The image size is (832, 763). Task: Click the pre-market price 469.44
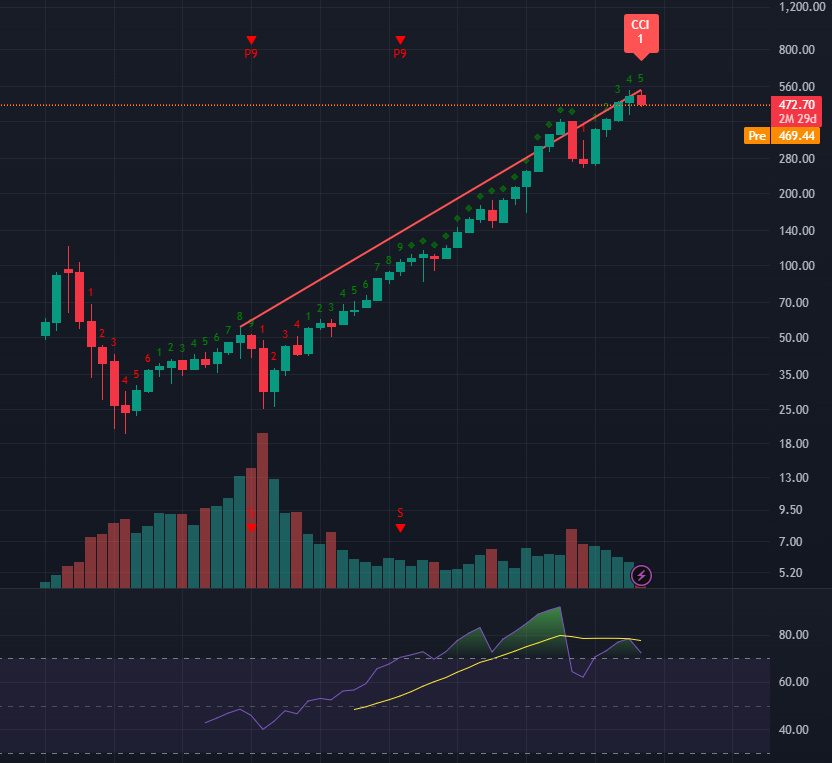(796, 136)
